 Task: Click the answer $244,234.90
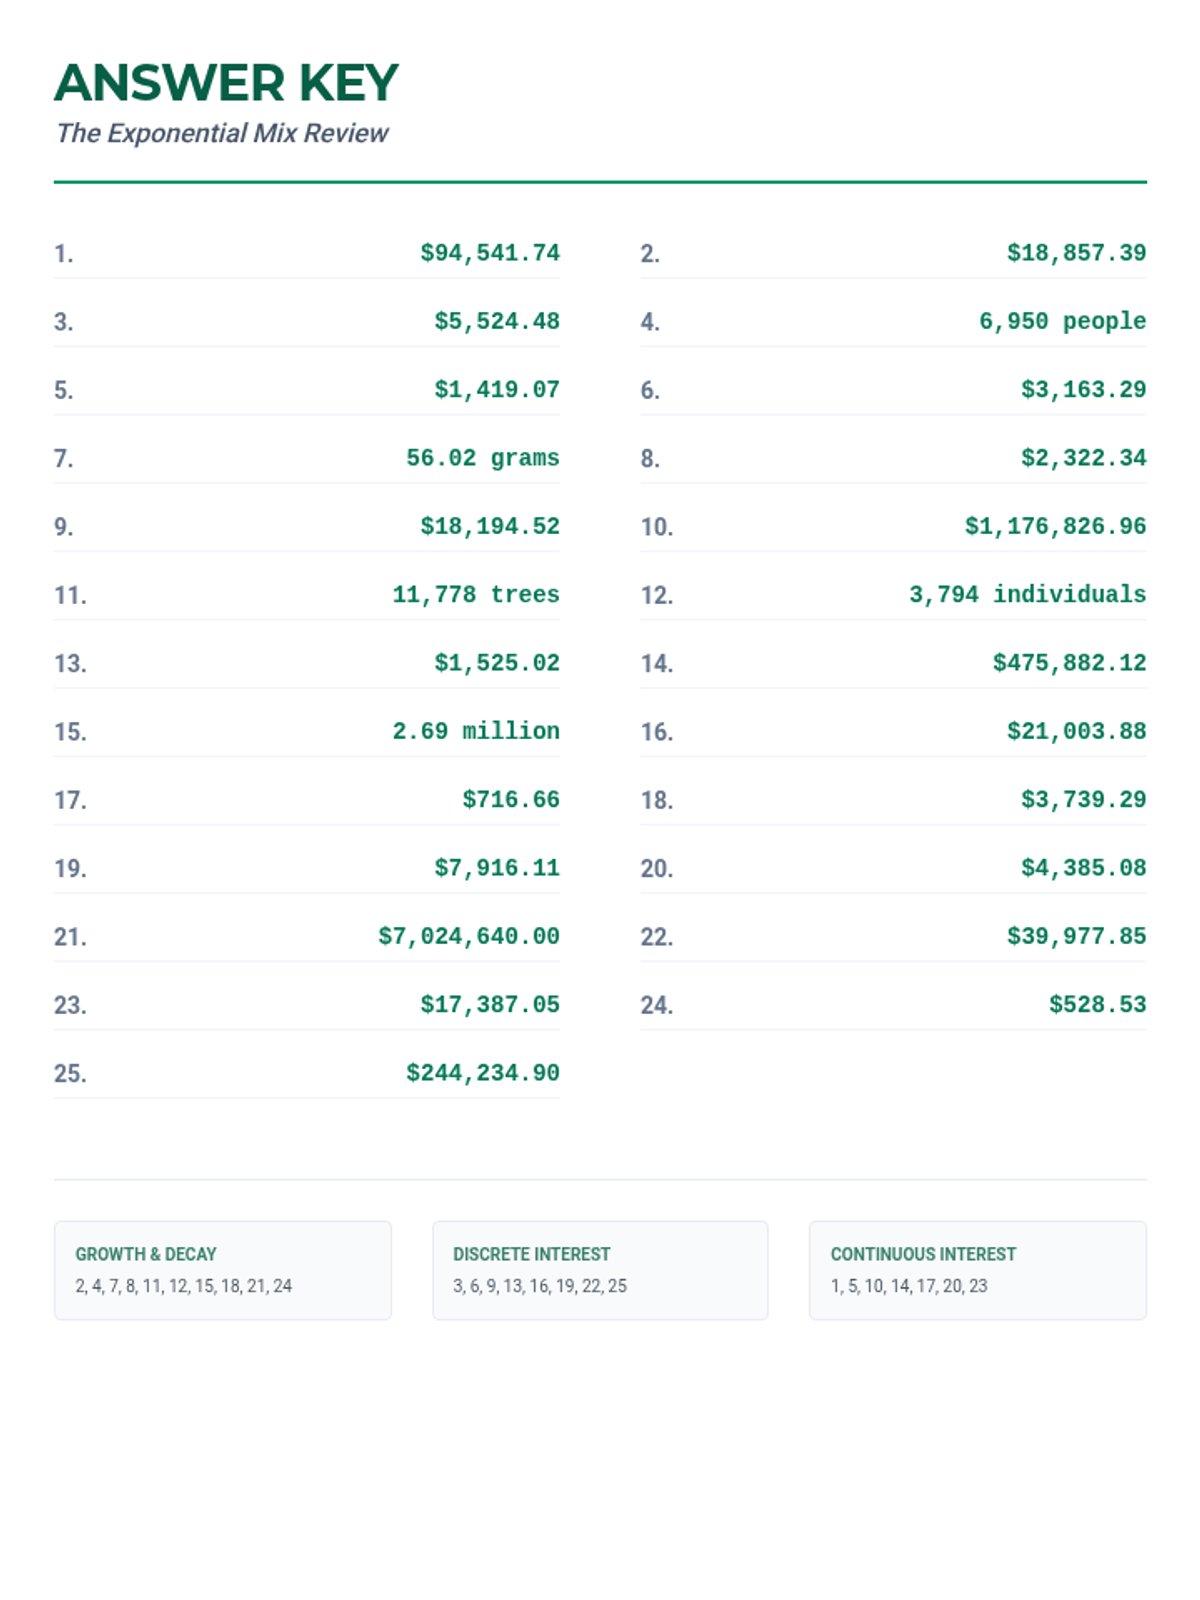pos(482,1073)
